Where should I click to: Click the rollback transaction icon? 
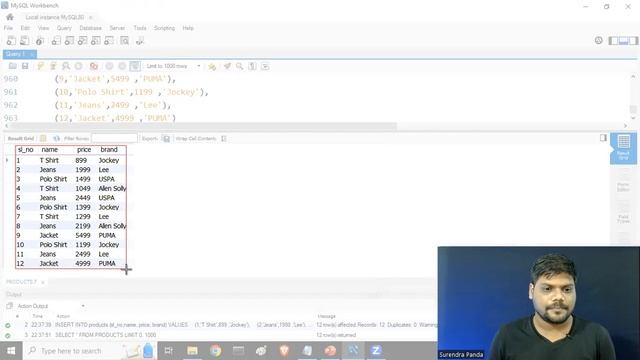(x=122, y=66)
